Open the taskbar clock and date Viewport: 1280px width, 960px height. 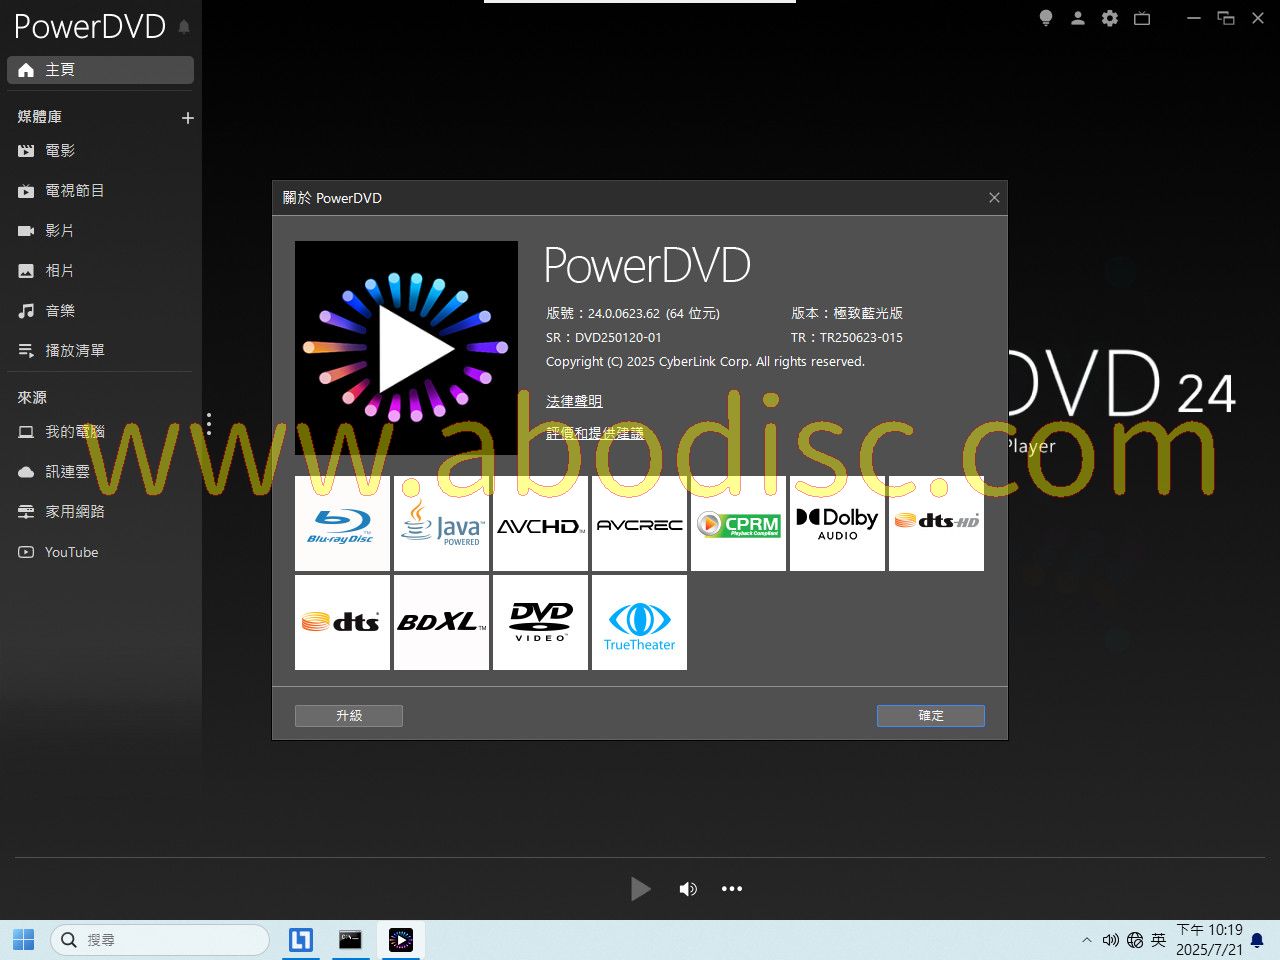1209,940
